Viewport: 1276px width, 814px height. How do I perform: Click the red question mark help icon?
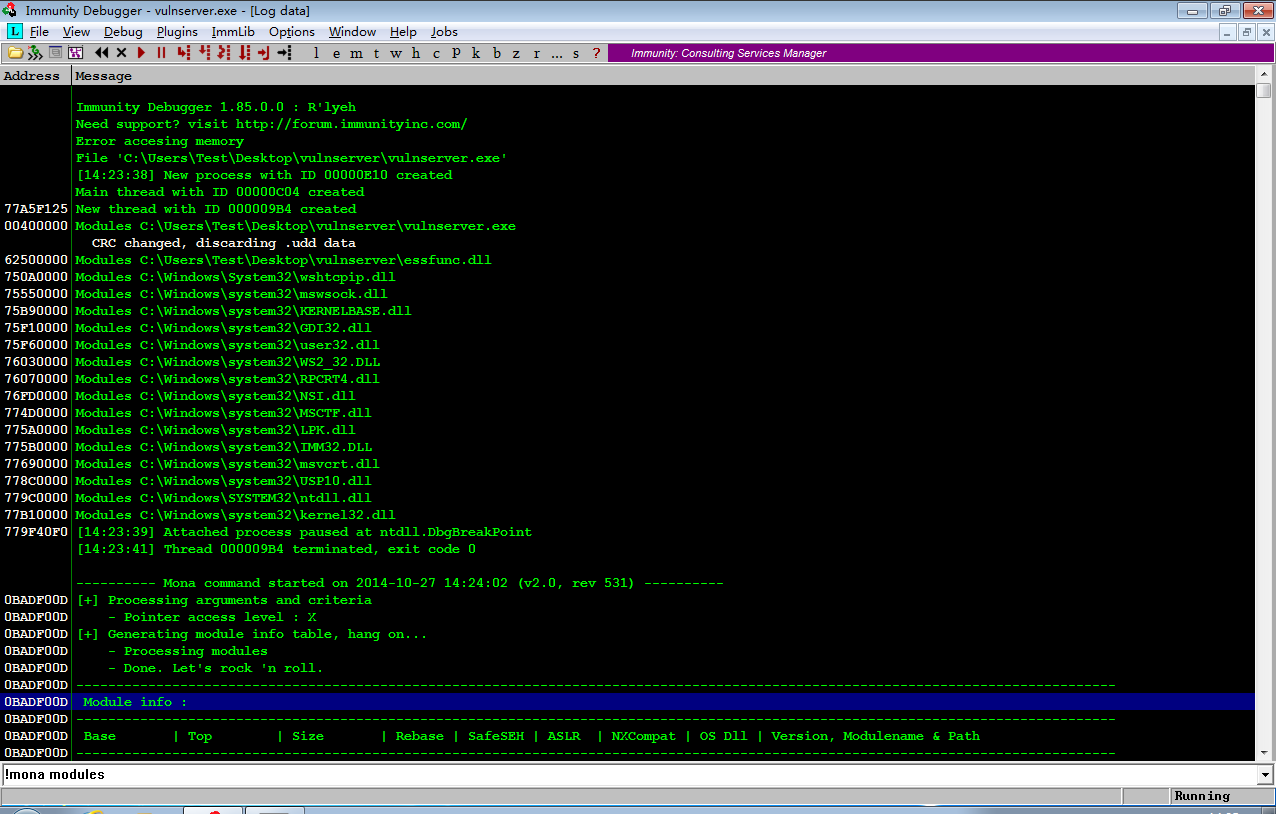point(596,53)
